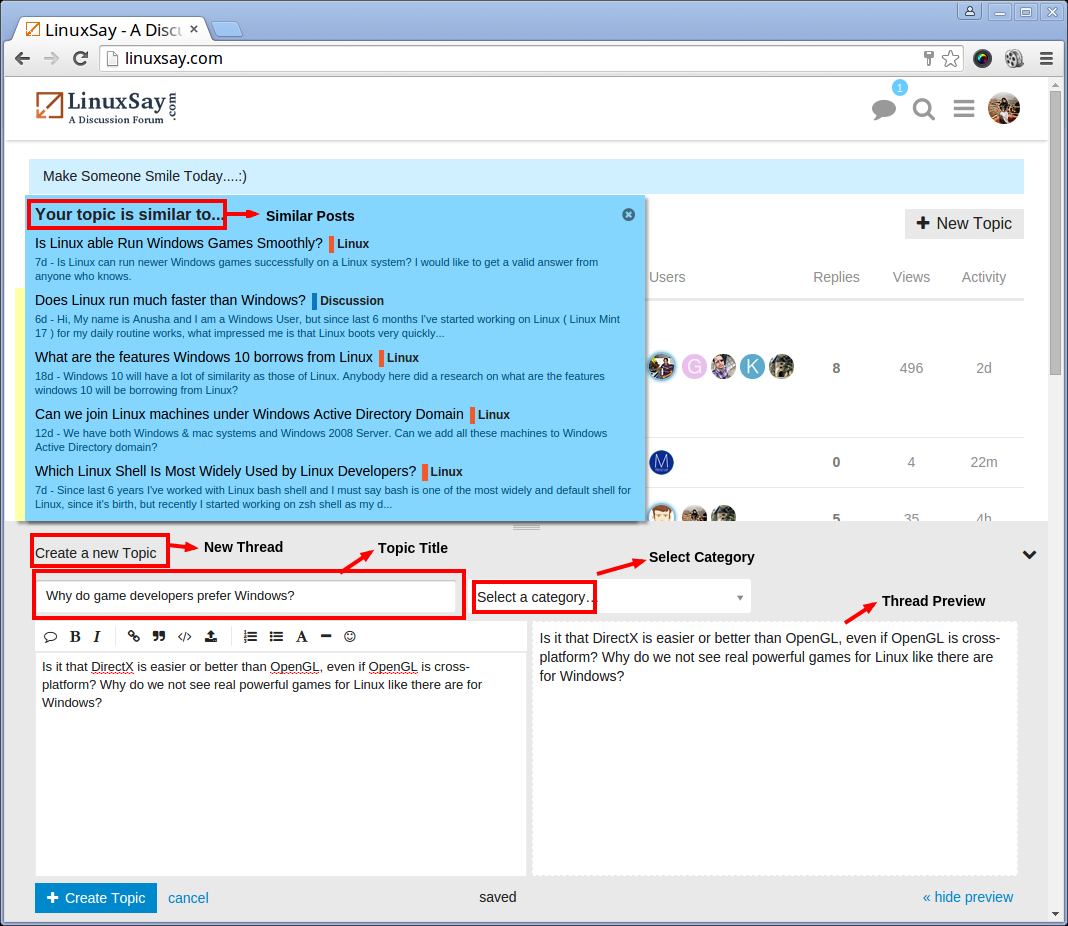Insert a hyperlink using the link icon

pyautogui.click(x=134, y=637)
